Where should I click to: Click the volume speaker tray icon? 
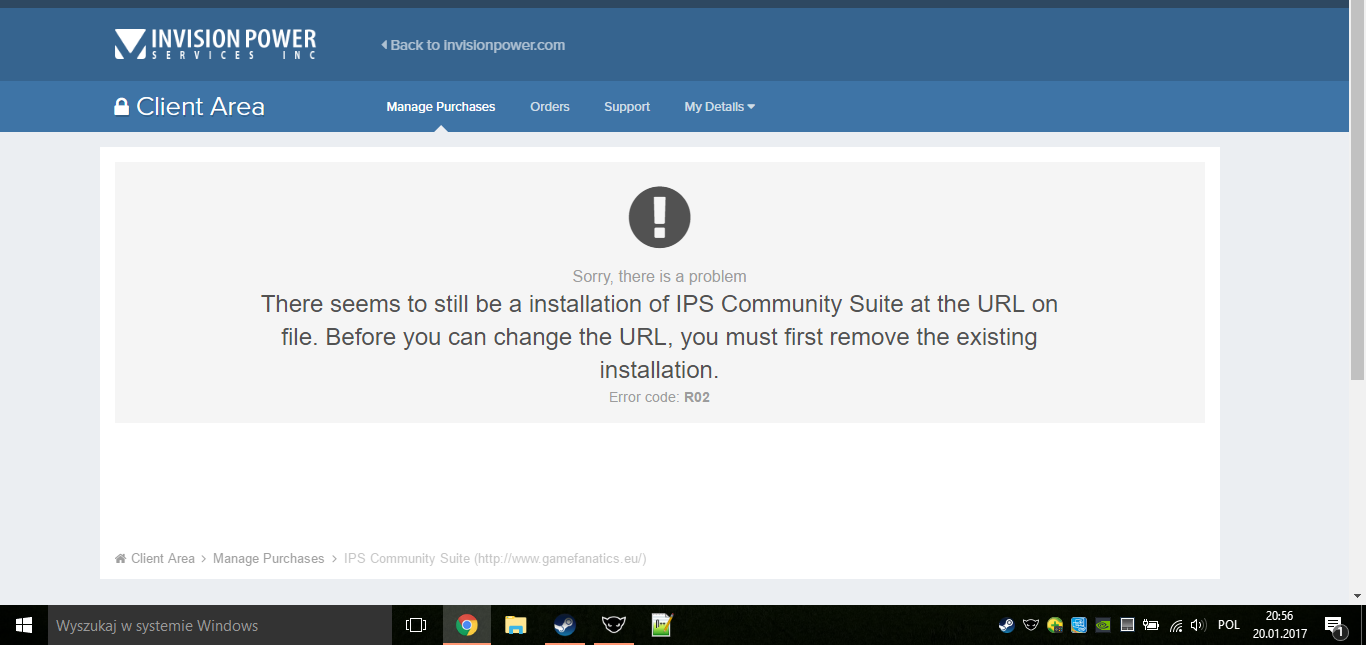1198,625
